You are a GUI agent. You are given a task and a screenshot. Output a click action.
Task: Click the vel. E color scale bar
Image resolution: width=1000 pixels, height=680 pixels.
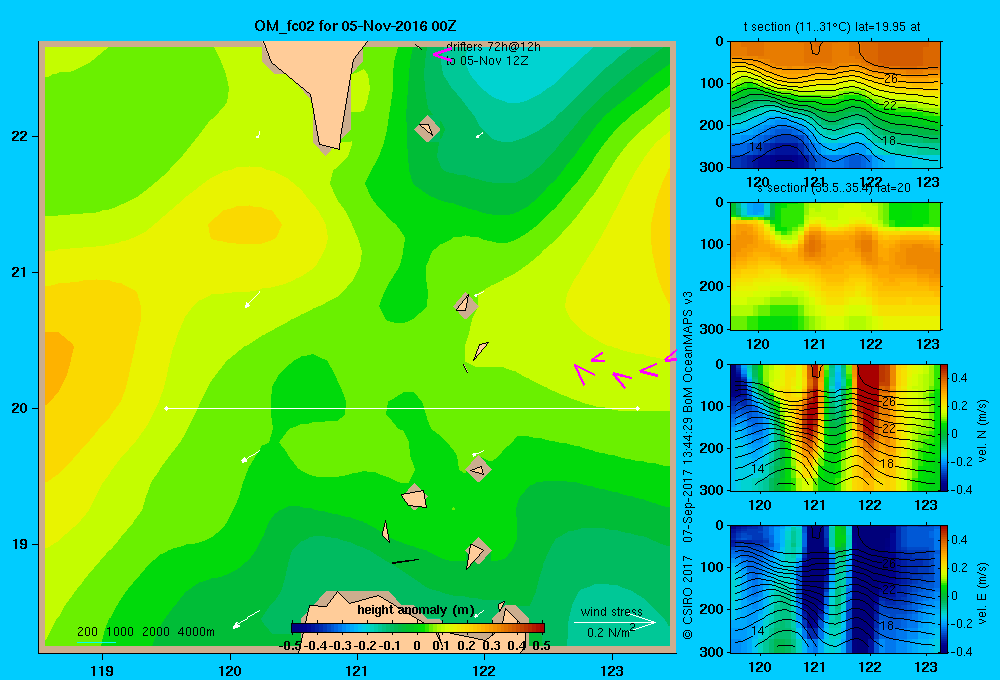[944, 589]
